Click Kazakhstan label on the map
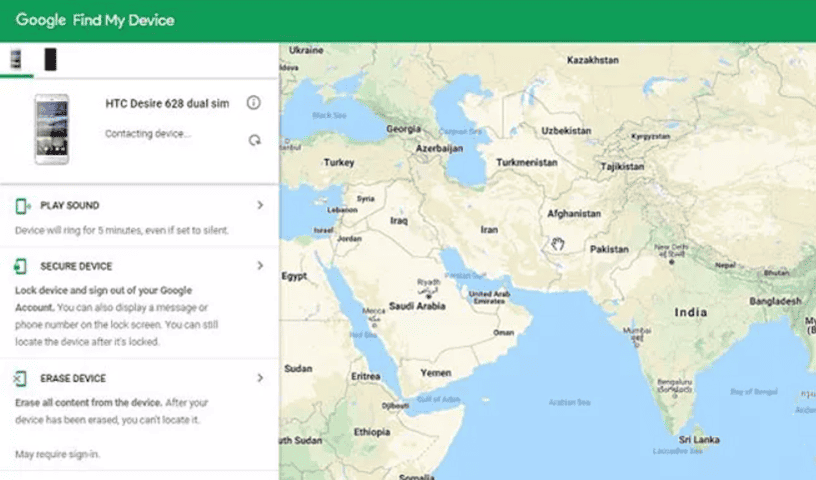Screen dimensions: 816x480 [593, 60]
